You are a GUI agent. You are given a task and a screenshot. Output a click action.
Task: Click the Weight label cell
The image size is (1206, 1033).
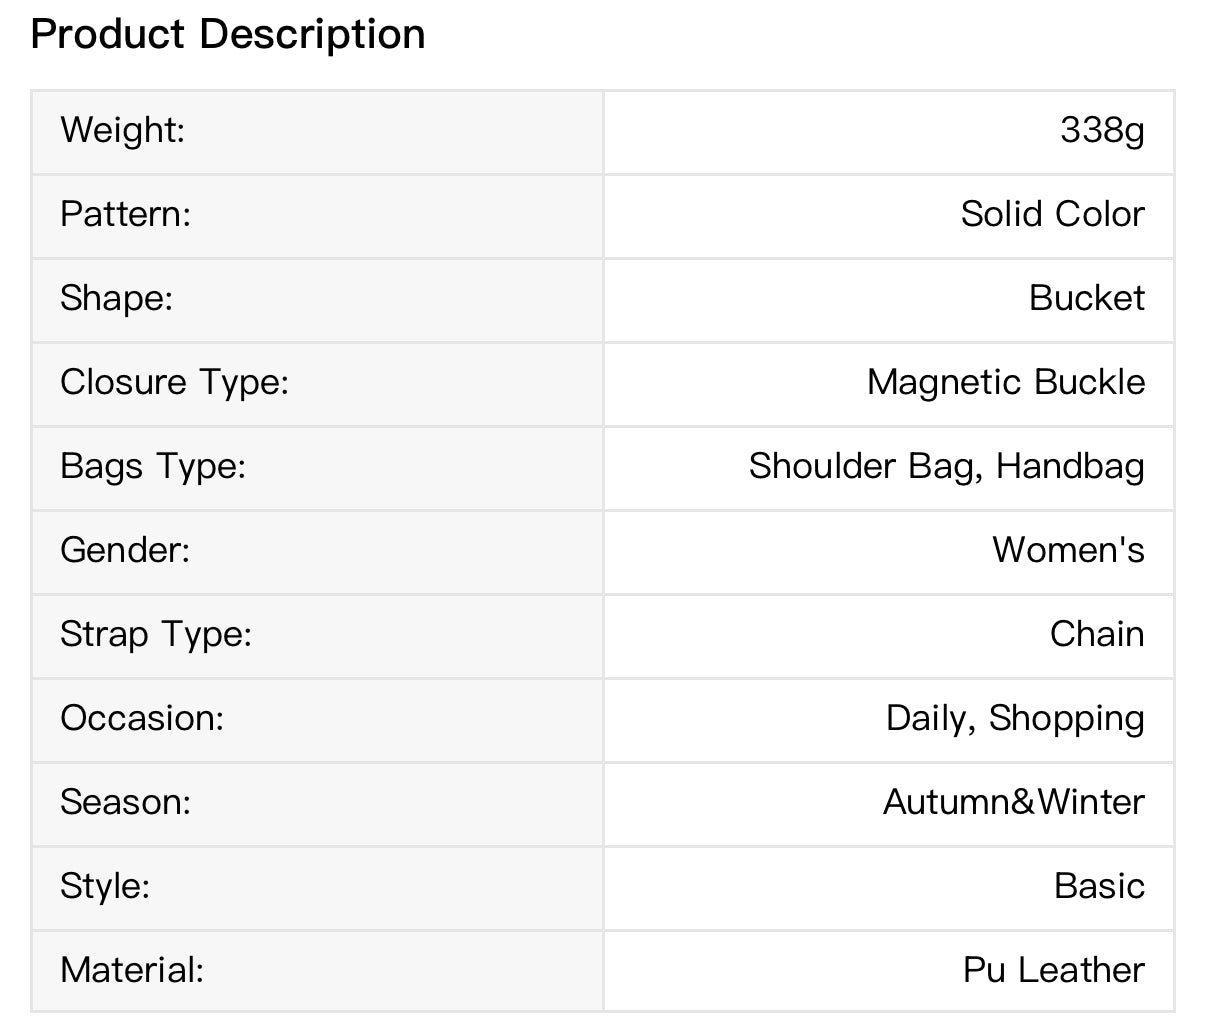tap(123, 130)
